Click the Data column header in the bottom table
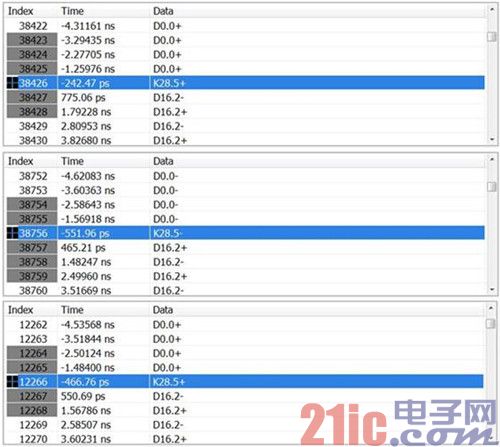The image size is (500, 447). (163, 310)
